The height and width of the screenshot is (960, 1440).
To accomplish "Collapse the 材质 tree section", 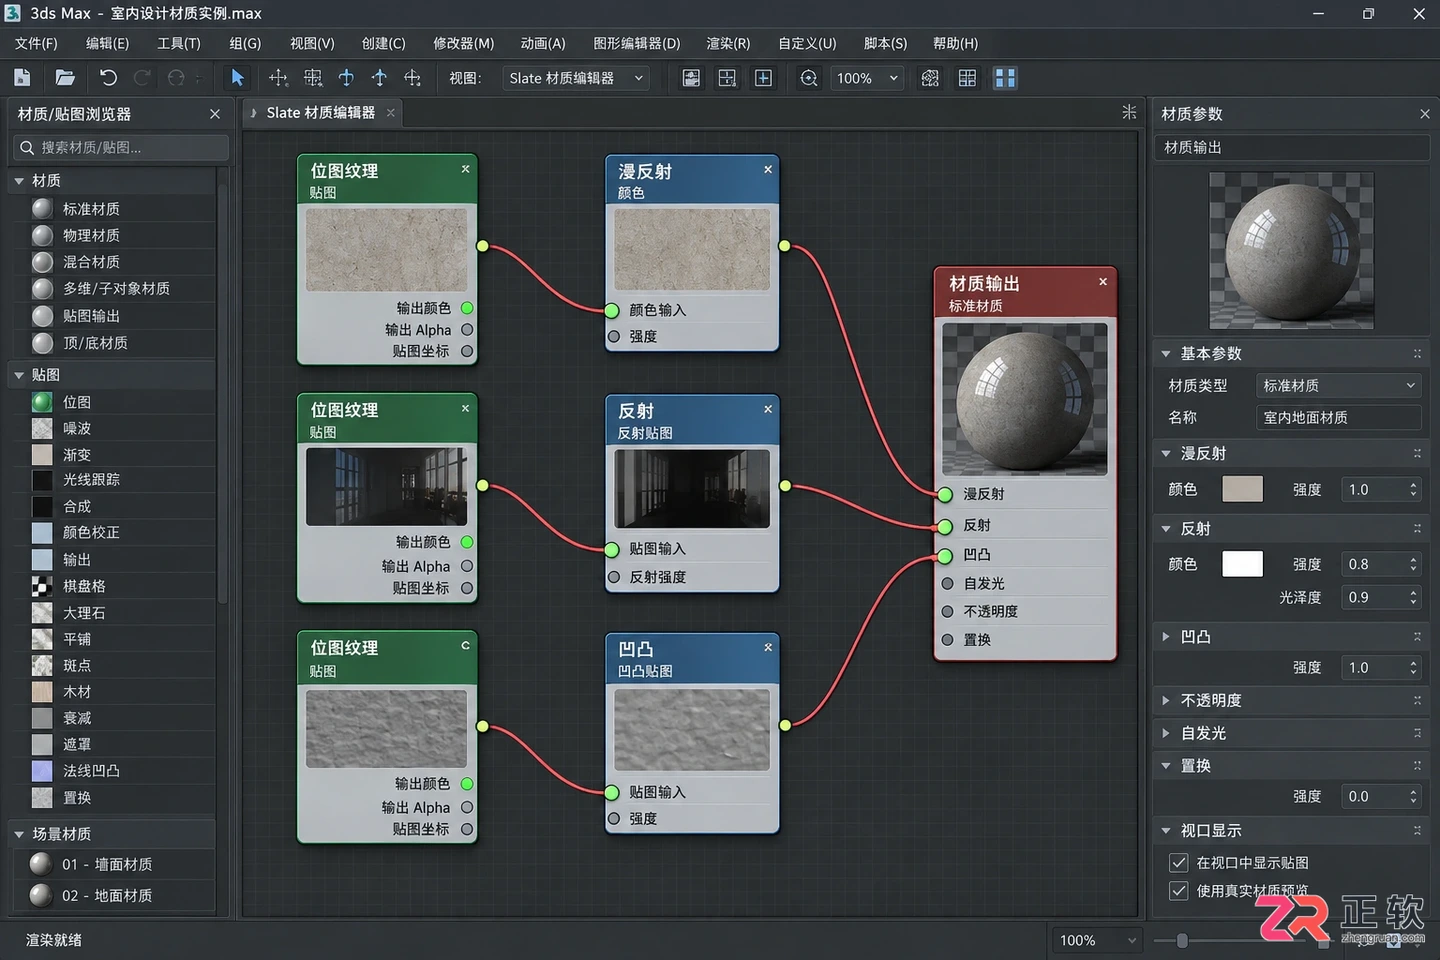I will pyautogui.click(x=19, y=181).
